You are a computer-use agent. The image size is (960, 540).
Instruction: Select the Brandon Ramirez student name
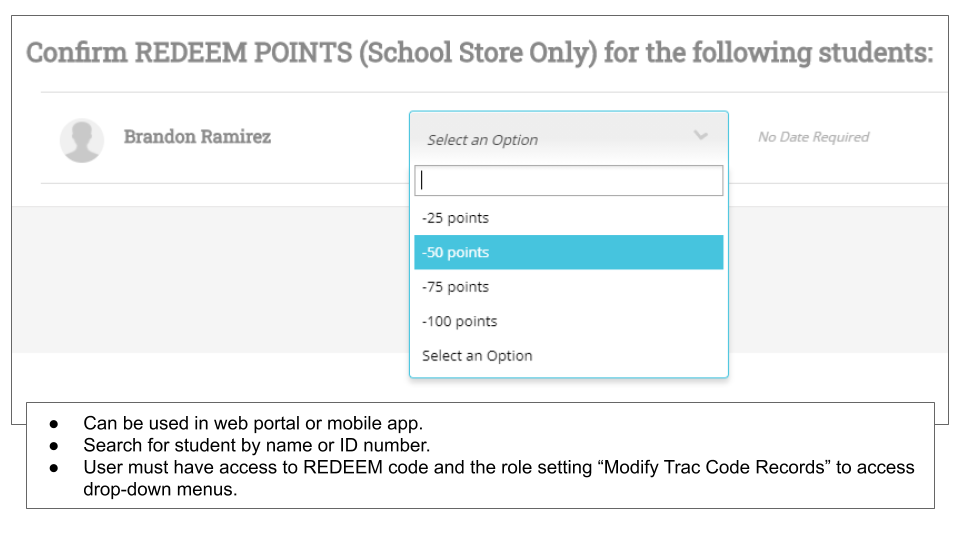tap(197, 137)
